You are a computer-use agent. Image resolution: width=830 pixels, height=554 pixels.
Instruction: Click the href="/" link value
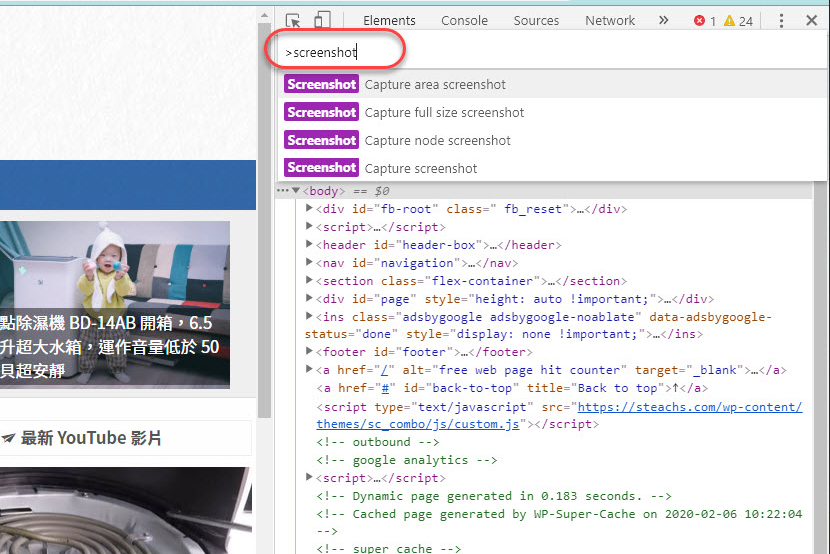tap(385, 370)
